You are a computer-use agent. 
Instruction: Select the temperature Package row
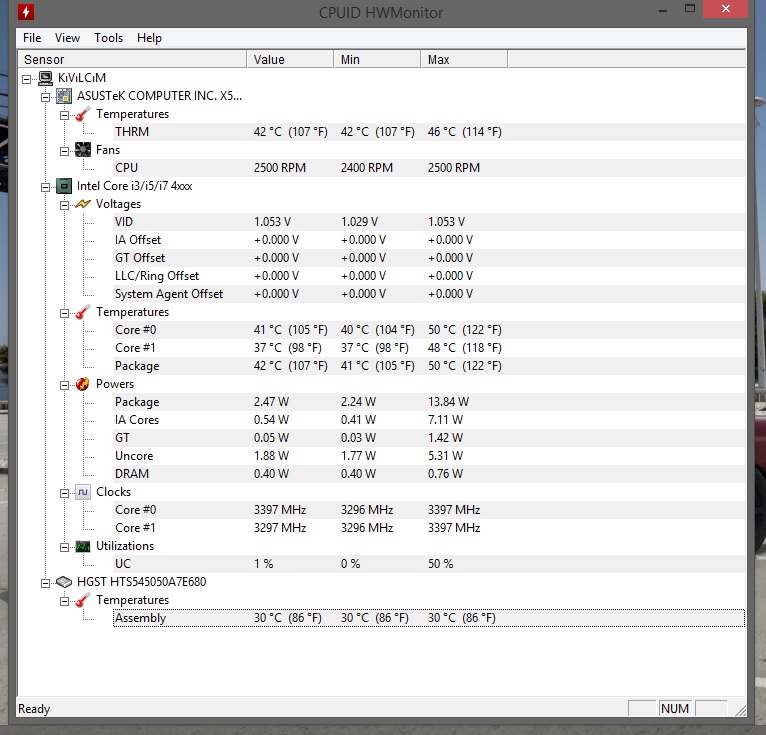pyautogui.click(x=429, y=366)
